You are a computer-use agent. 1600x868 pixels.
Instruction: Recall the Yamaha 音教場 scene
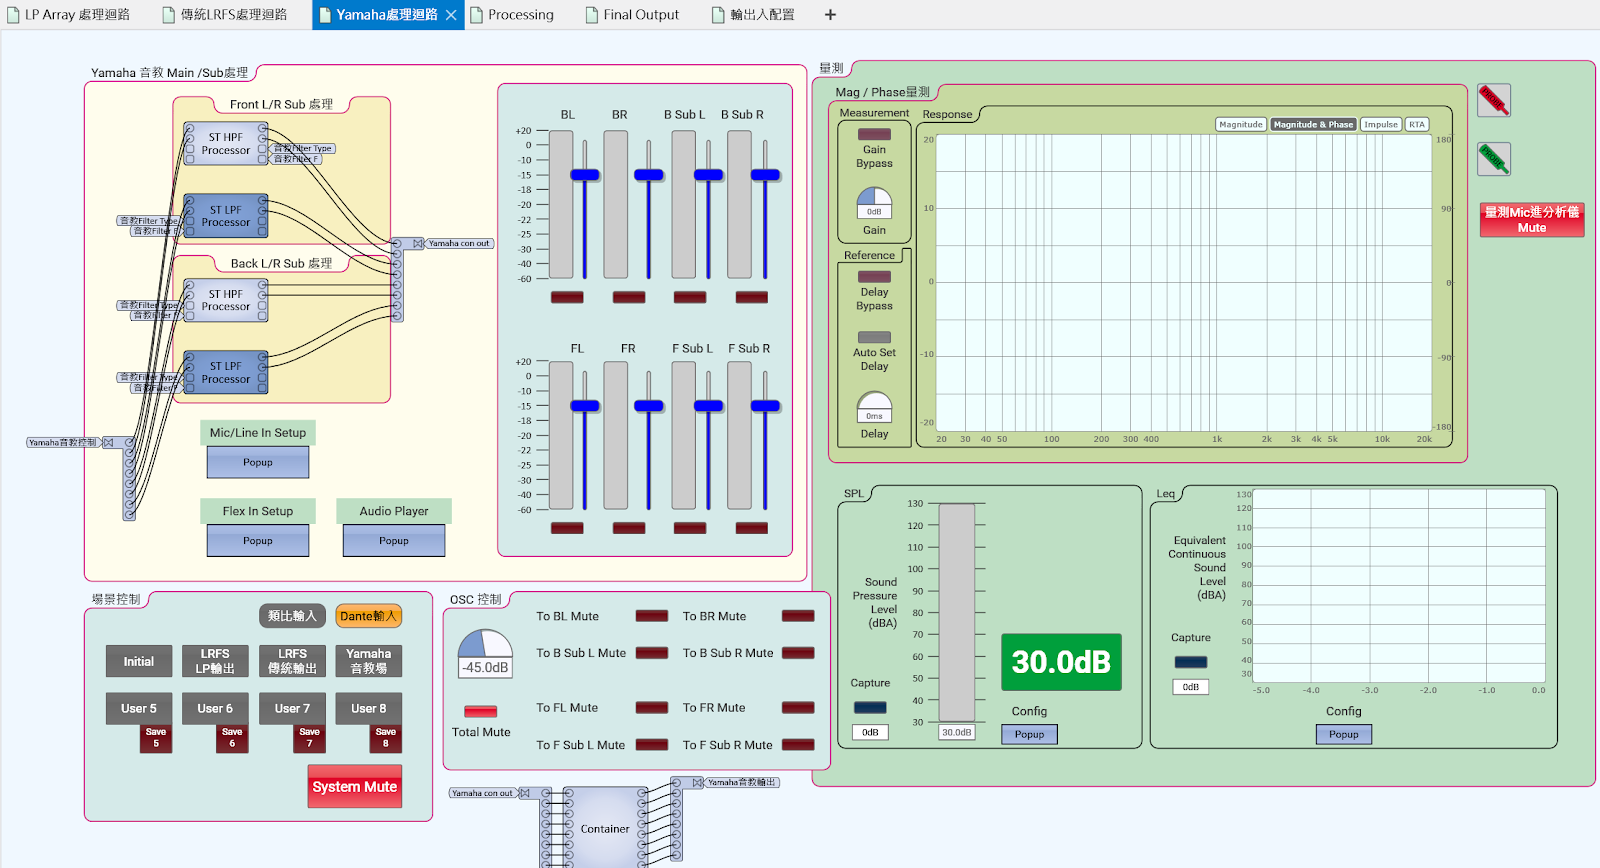pyautogui.click(x=368, y=661)
